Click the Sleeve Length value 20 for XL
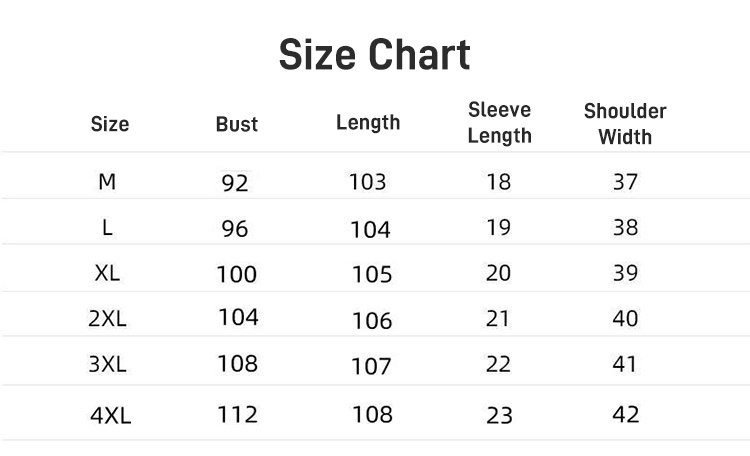 pyautogui.click(x=498, y=273)
